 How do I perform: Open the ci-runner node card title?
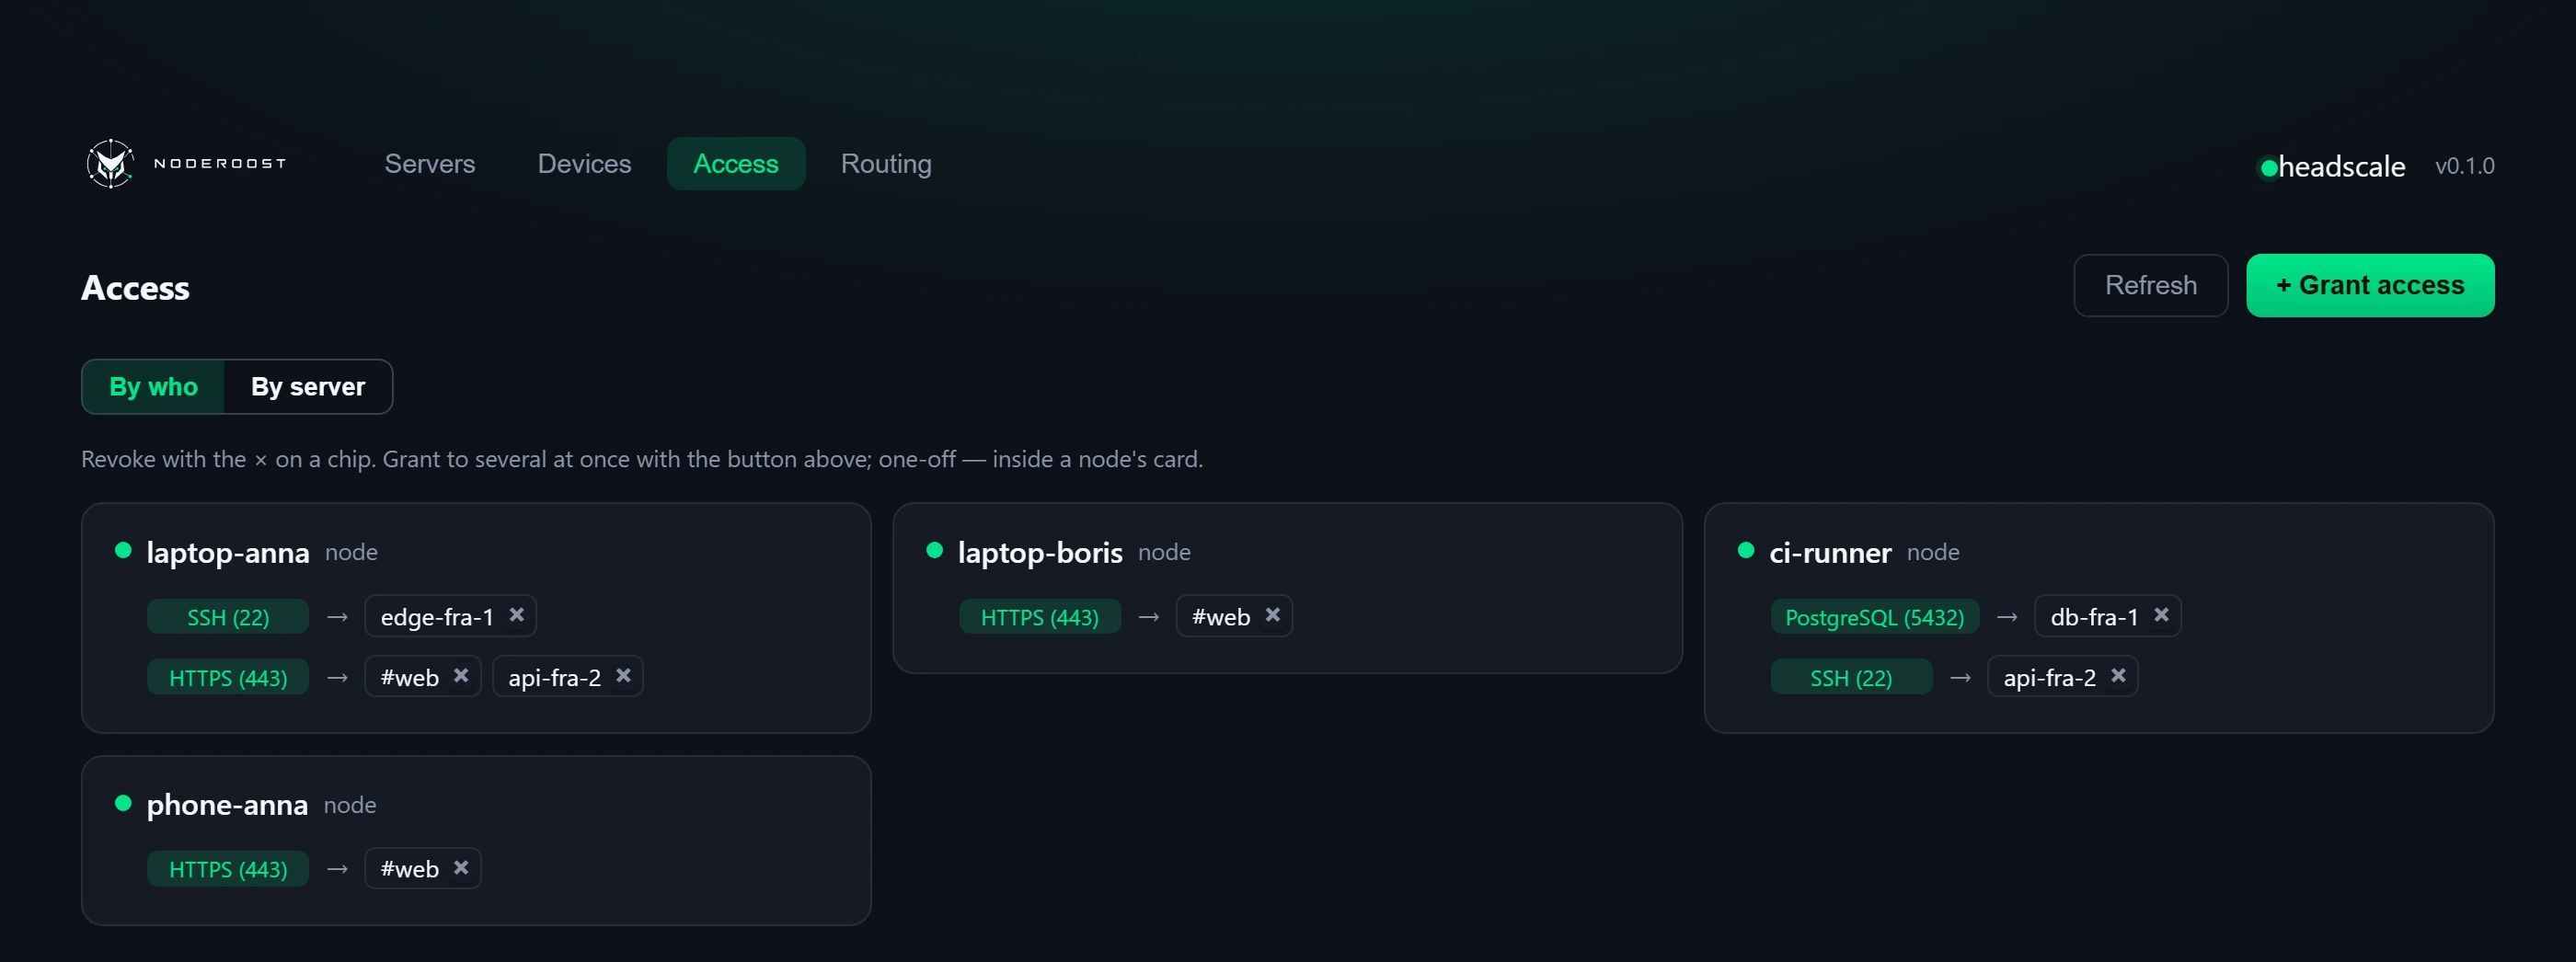[1830, 552]
